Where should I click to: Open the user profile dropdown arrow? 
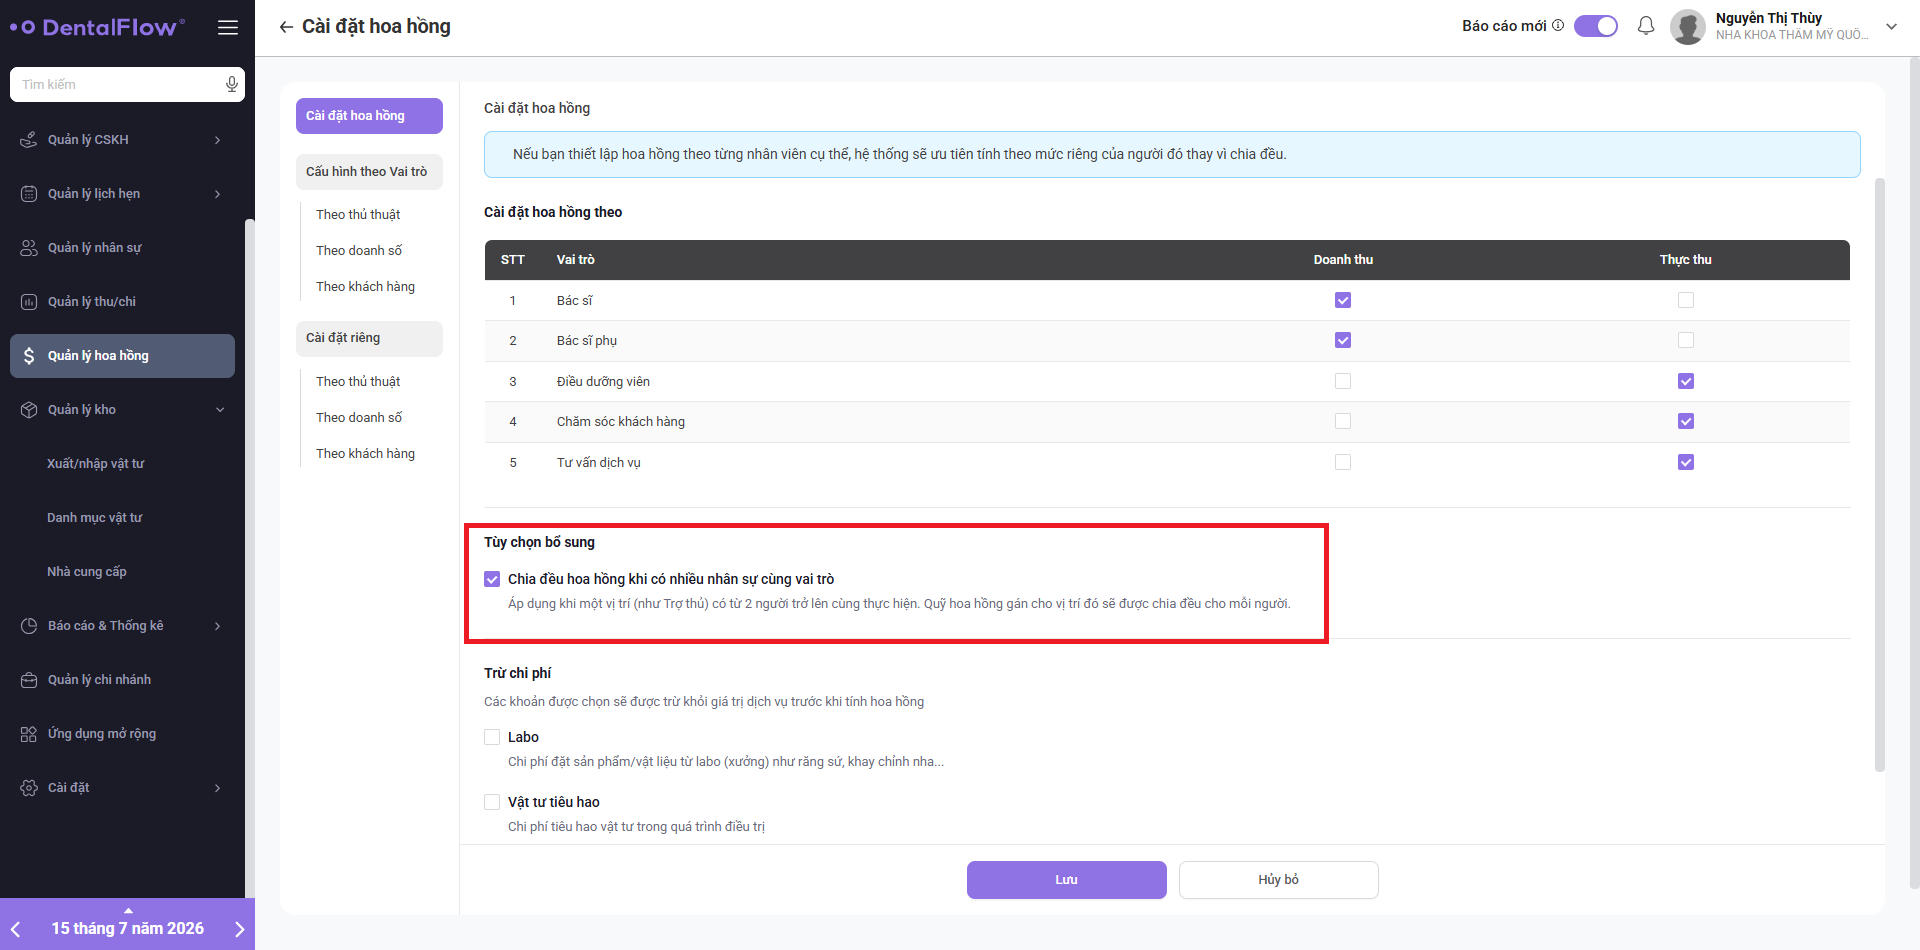[x=1891, y=27]
